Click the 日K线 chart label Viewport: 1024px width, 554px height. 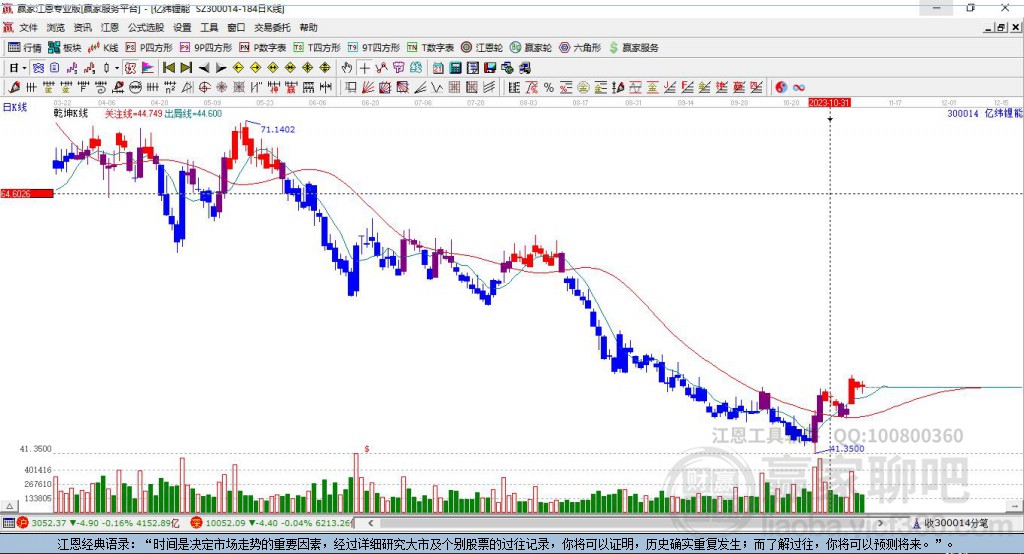(x=15, y=107)
